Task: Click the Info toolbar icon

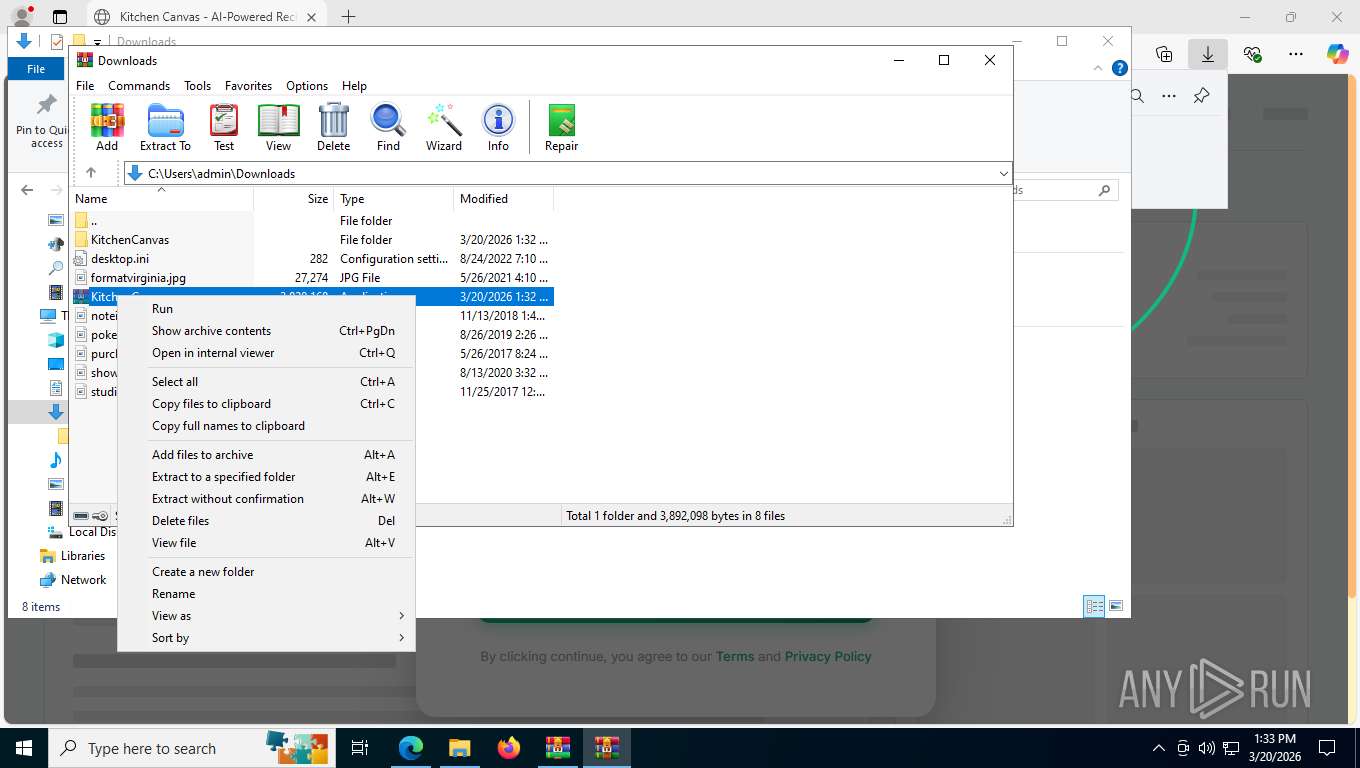Action: point(498,128)
